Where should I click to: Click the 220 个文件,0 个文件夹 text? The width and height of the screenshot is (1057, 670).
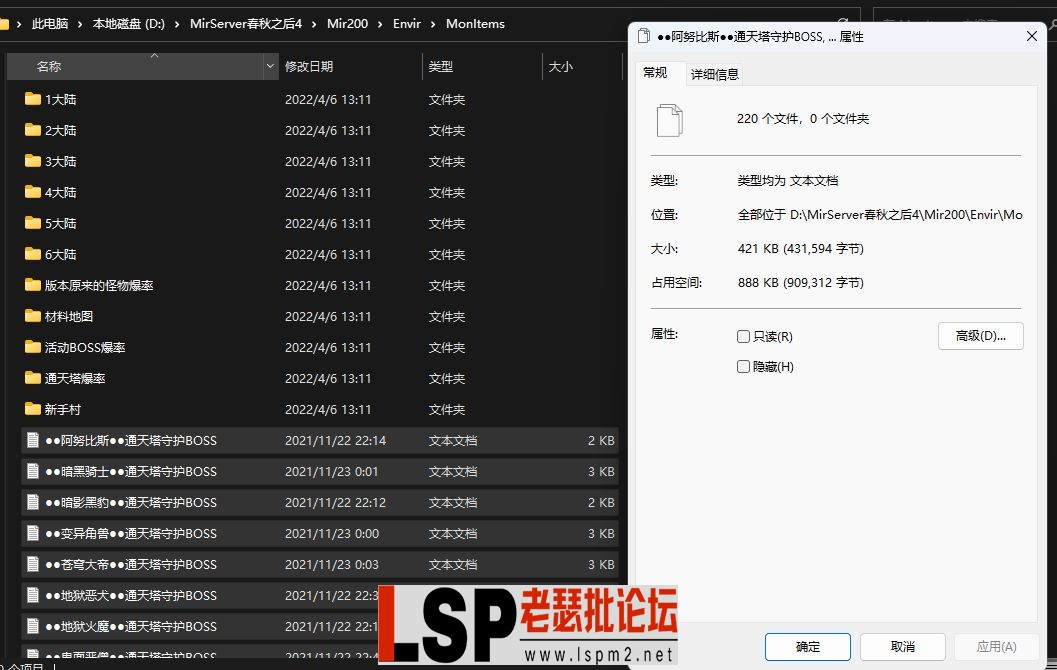point(803,119)
